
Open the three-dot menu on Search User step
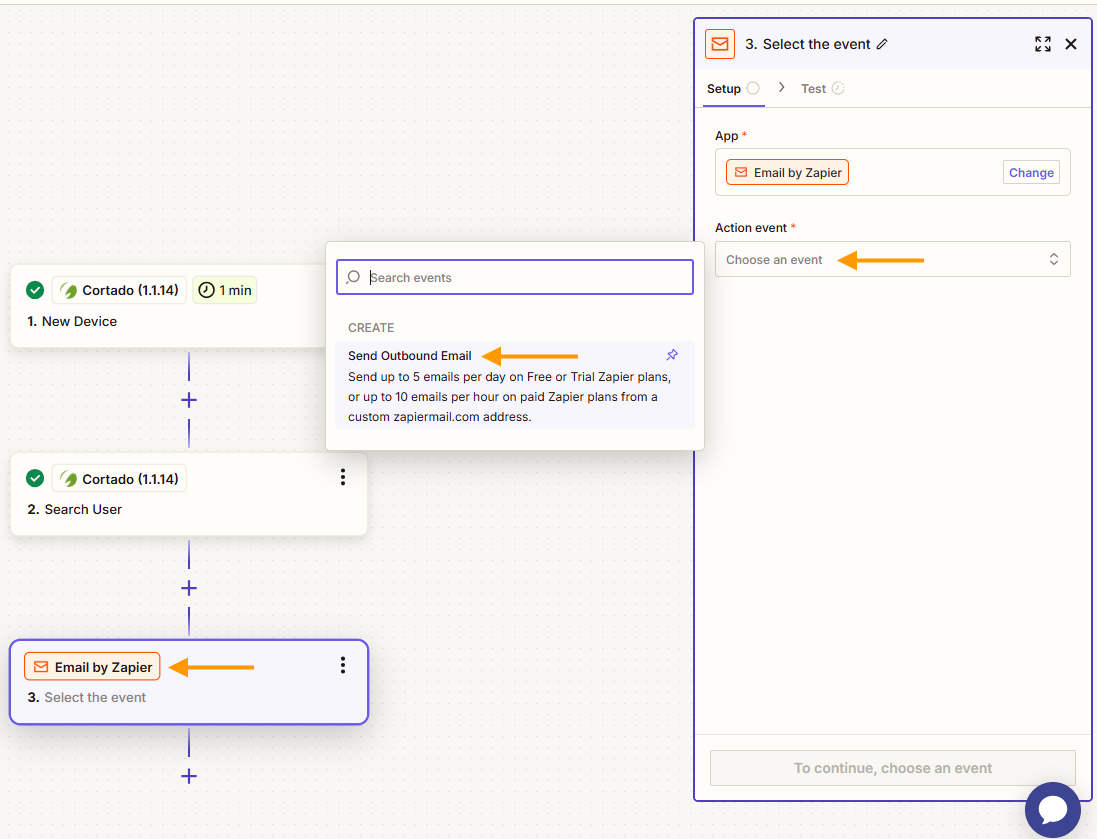click(x=343, y=477)
